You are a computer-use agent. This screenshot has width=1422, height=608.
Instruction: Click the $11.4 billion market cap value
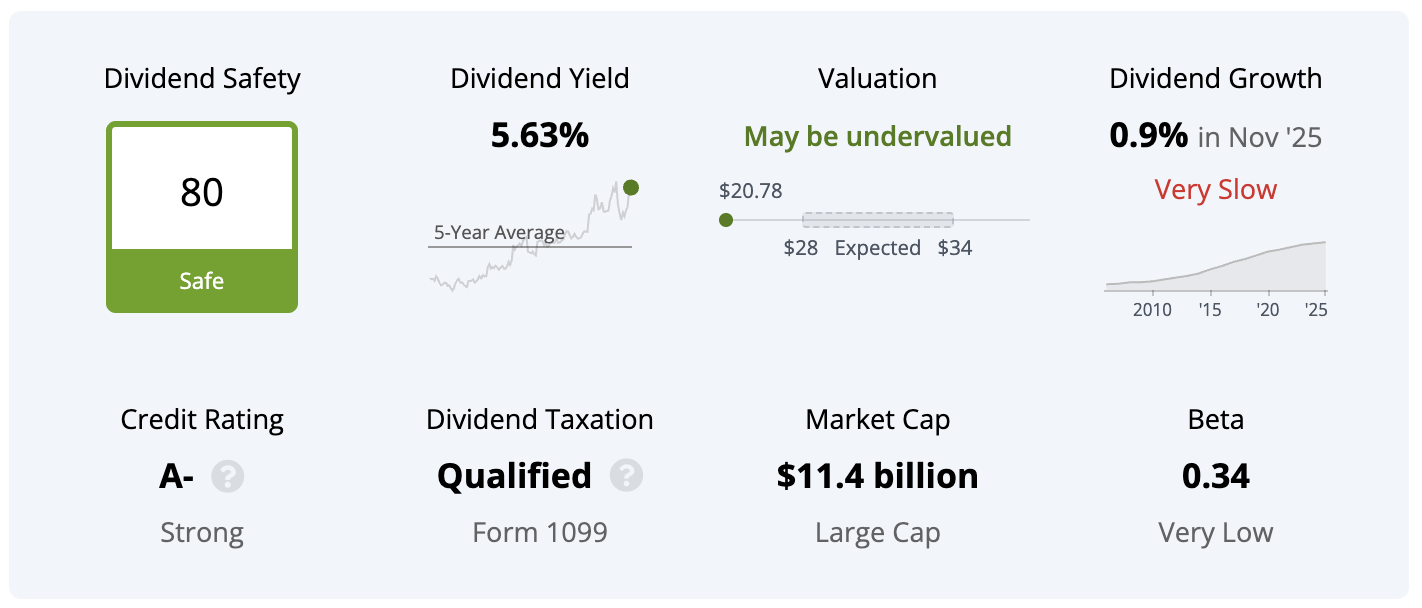(878, 476)
